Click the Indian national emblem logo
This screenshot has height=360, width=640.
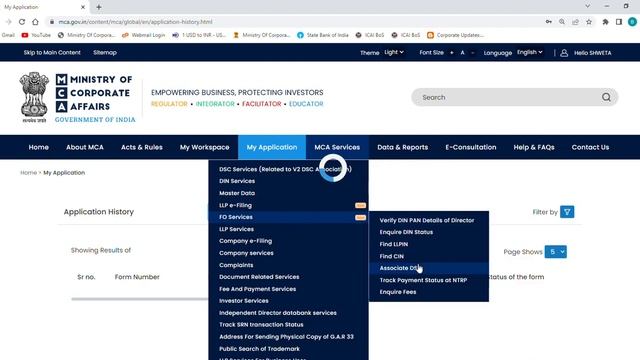[x=34, y=97]
